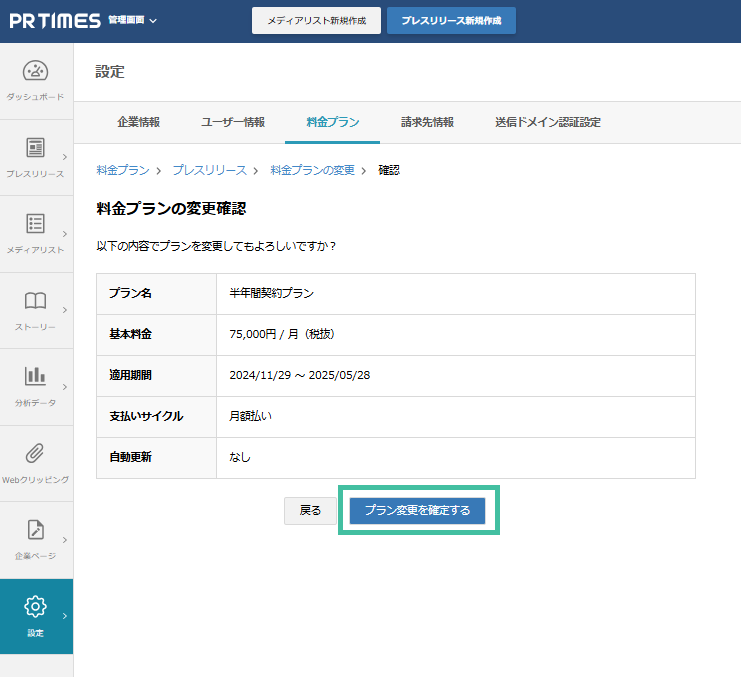Click the Web Clipping paperclip icon

[x=35, y=453]
